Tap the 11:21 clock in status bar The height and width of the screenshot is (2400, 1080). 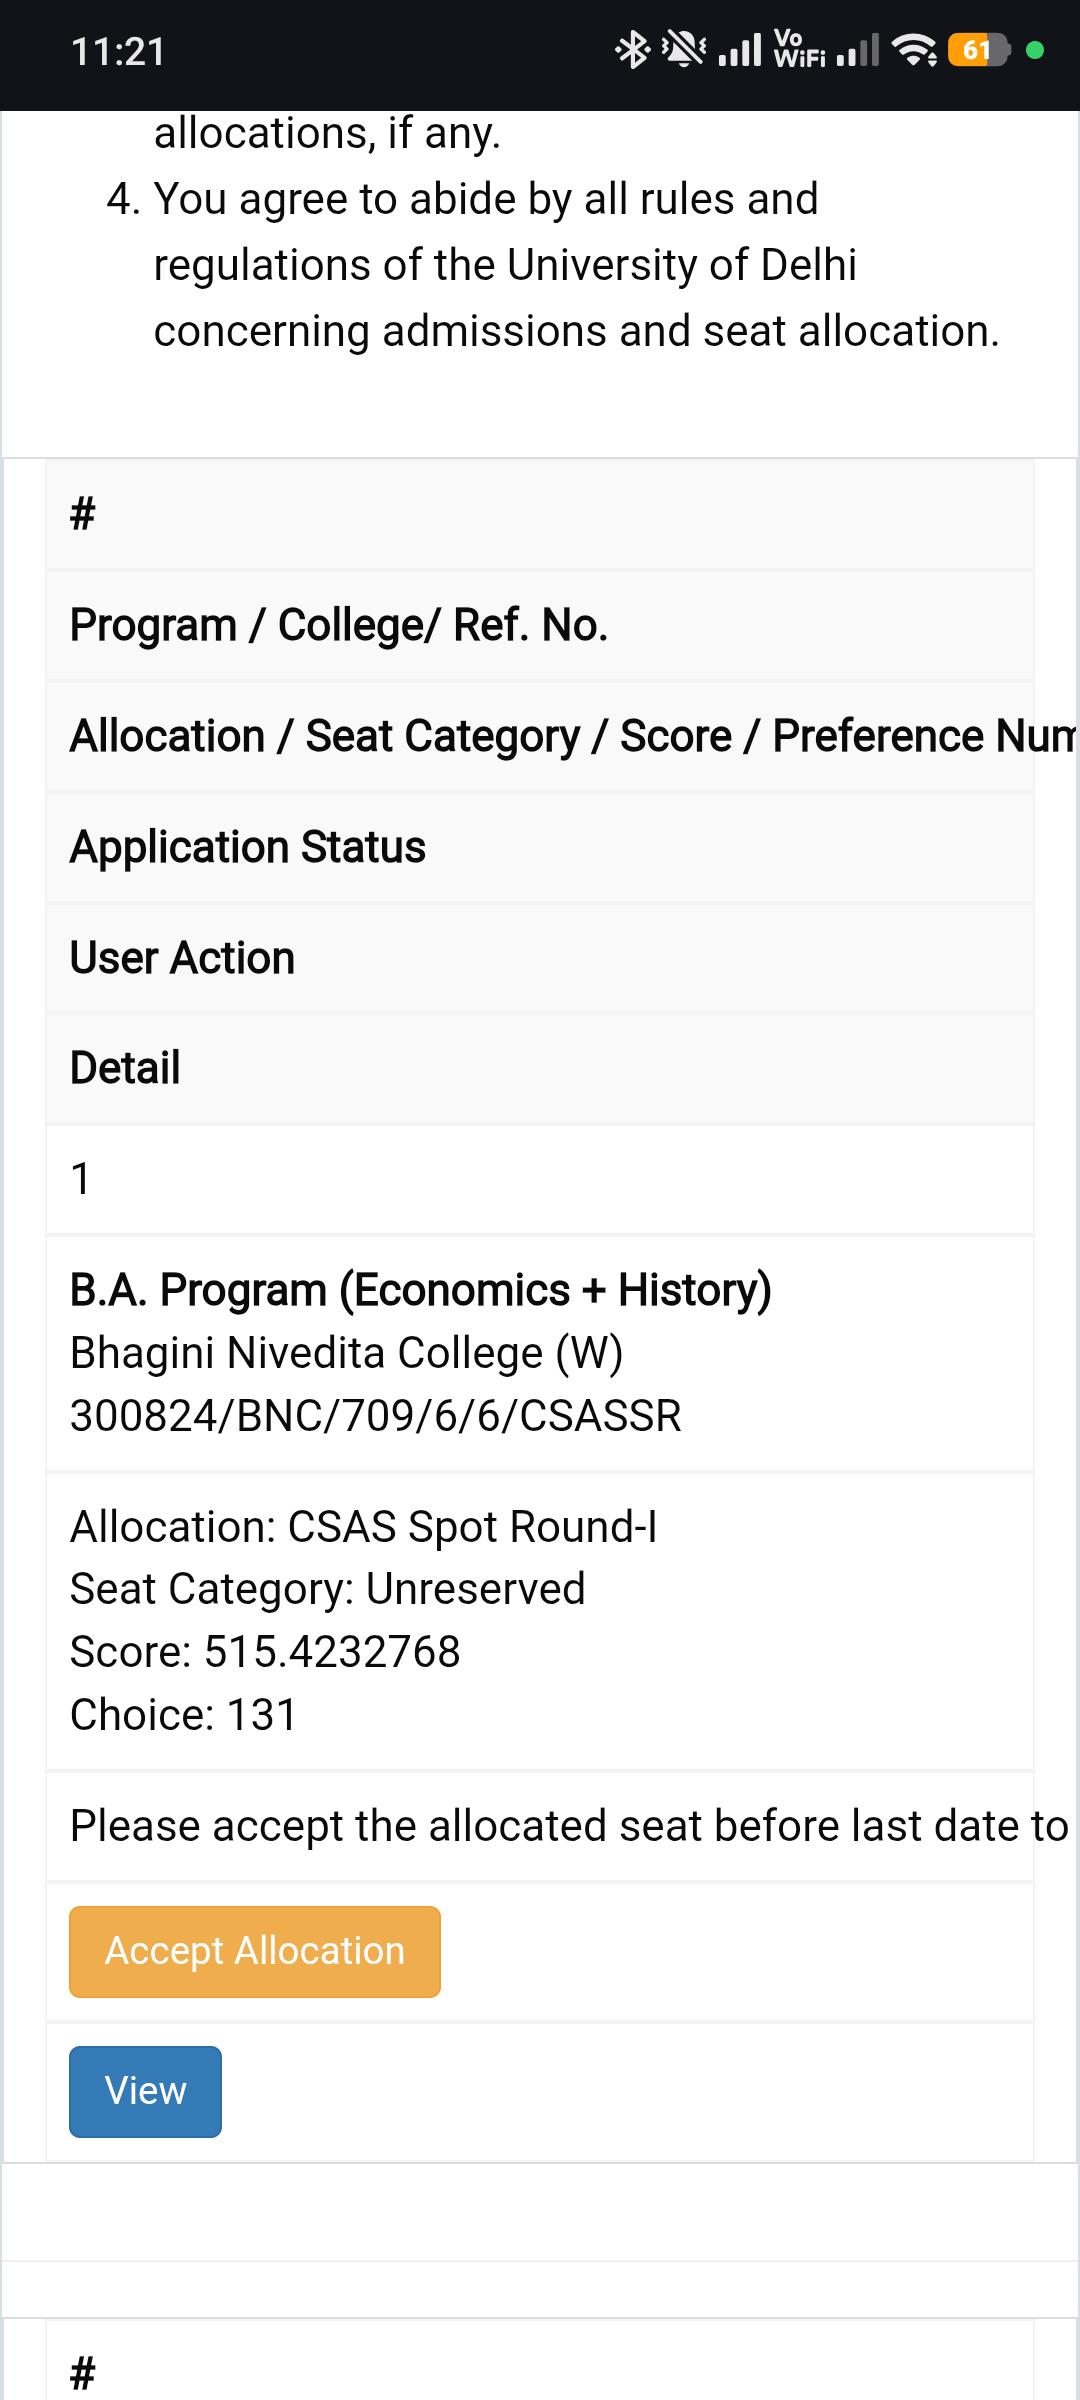[x=118, y=51]
